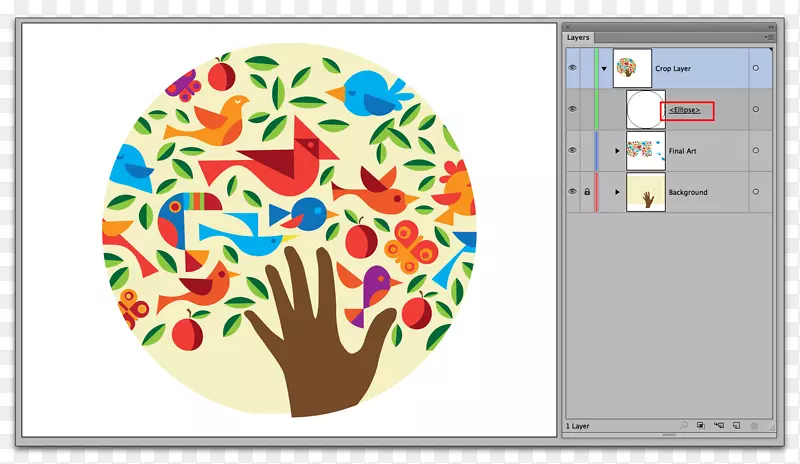Screen dimensions: 800x464
Task: Click the Delete Selection trash icon
Action: [754, 425]
